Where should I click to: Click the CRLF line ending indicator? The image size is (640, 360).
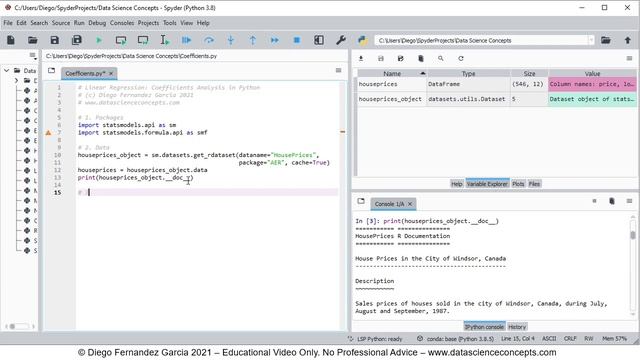pyautogui.click(x=570, y=339)
